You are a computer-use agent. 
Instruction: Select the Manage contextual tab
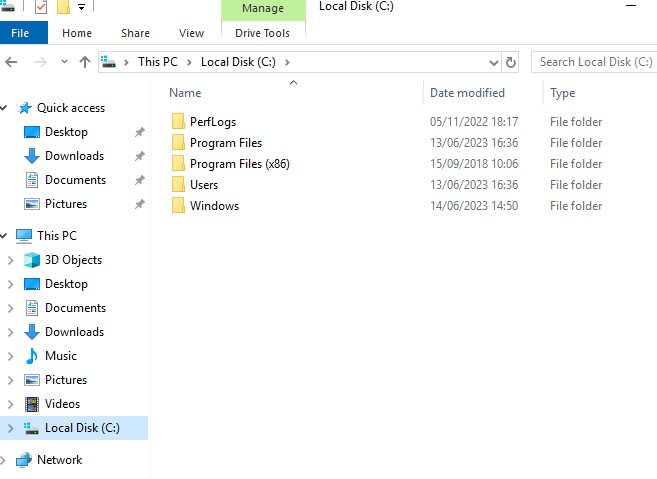tap(263, 8)
